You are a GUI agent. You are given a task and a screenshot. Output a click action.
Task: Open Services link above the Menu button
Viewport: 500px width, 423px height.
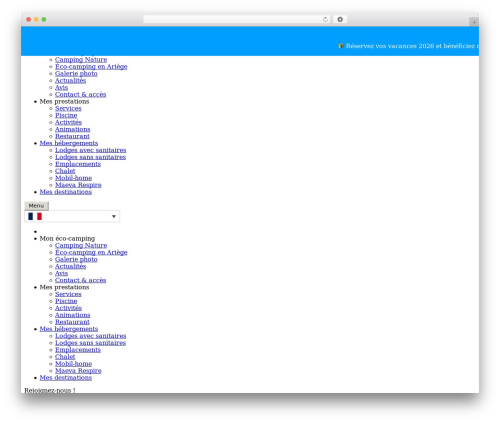68,108
